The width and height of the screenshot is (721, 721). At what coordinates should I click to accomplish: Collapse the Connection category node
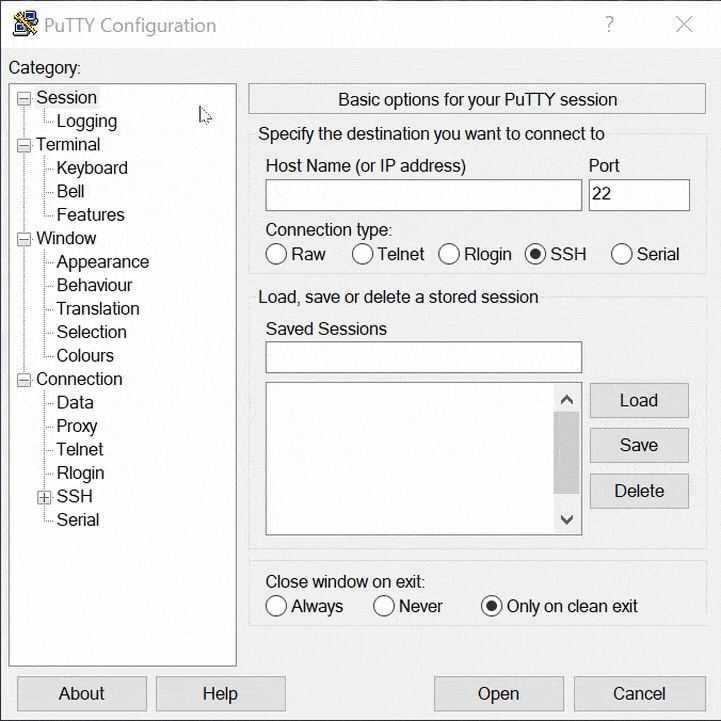coord(24,380)
